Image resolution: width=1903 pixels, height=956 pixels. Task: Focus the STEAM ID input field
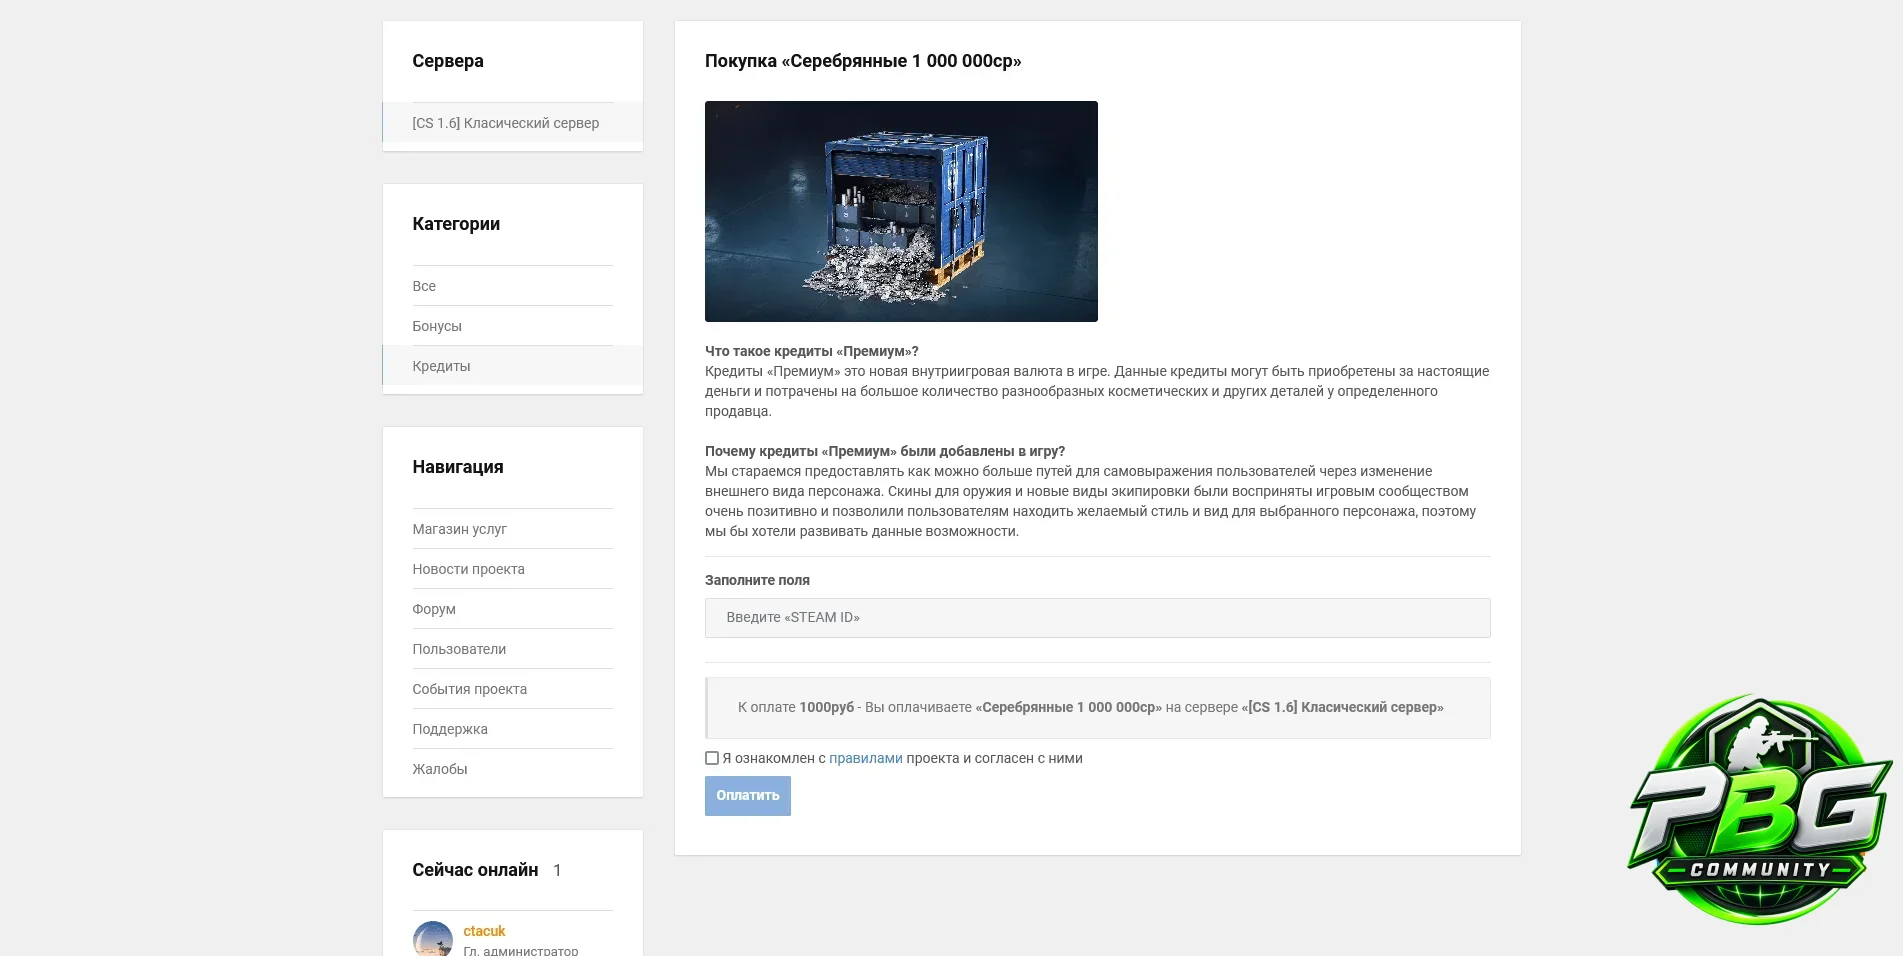(x=1098, y=618)
